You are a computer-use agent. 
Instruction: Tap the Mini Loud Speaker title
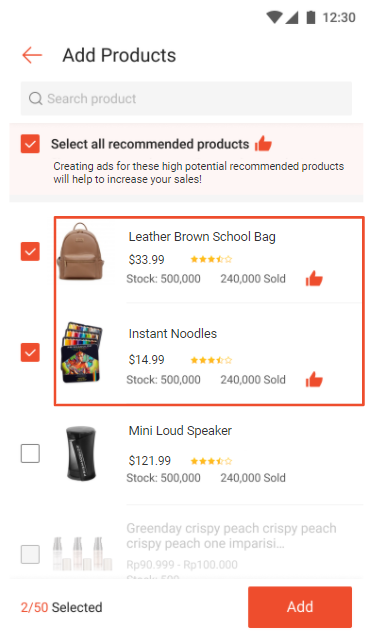coord(180,430)
